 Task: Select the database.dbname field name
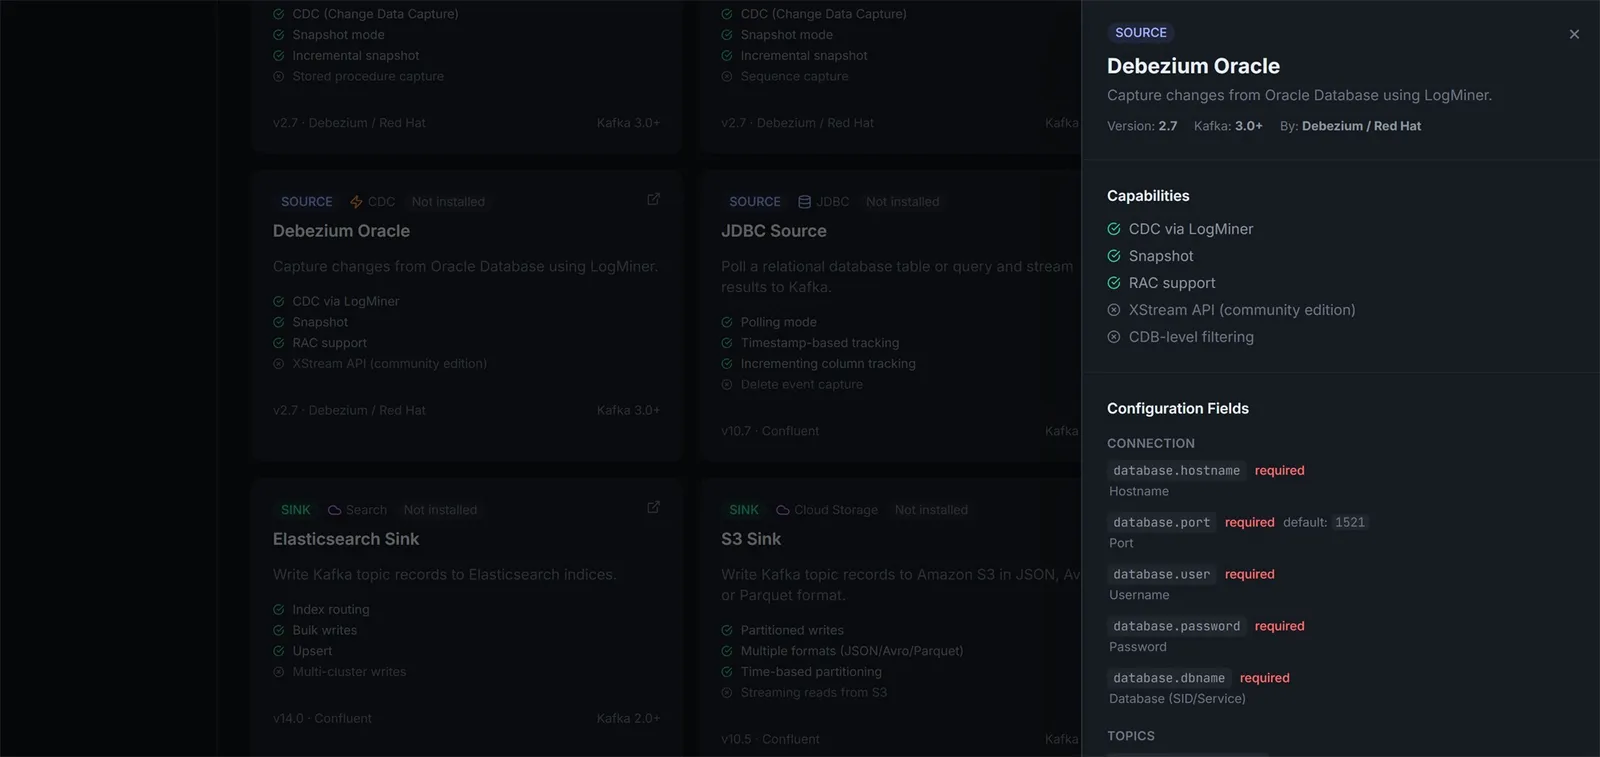point(1169,678)
